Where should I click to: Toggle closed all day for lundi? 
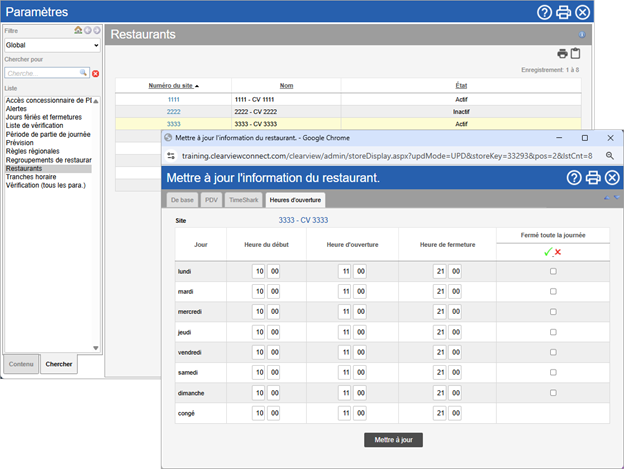(553, 271)
